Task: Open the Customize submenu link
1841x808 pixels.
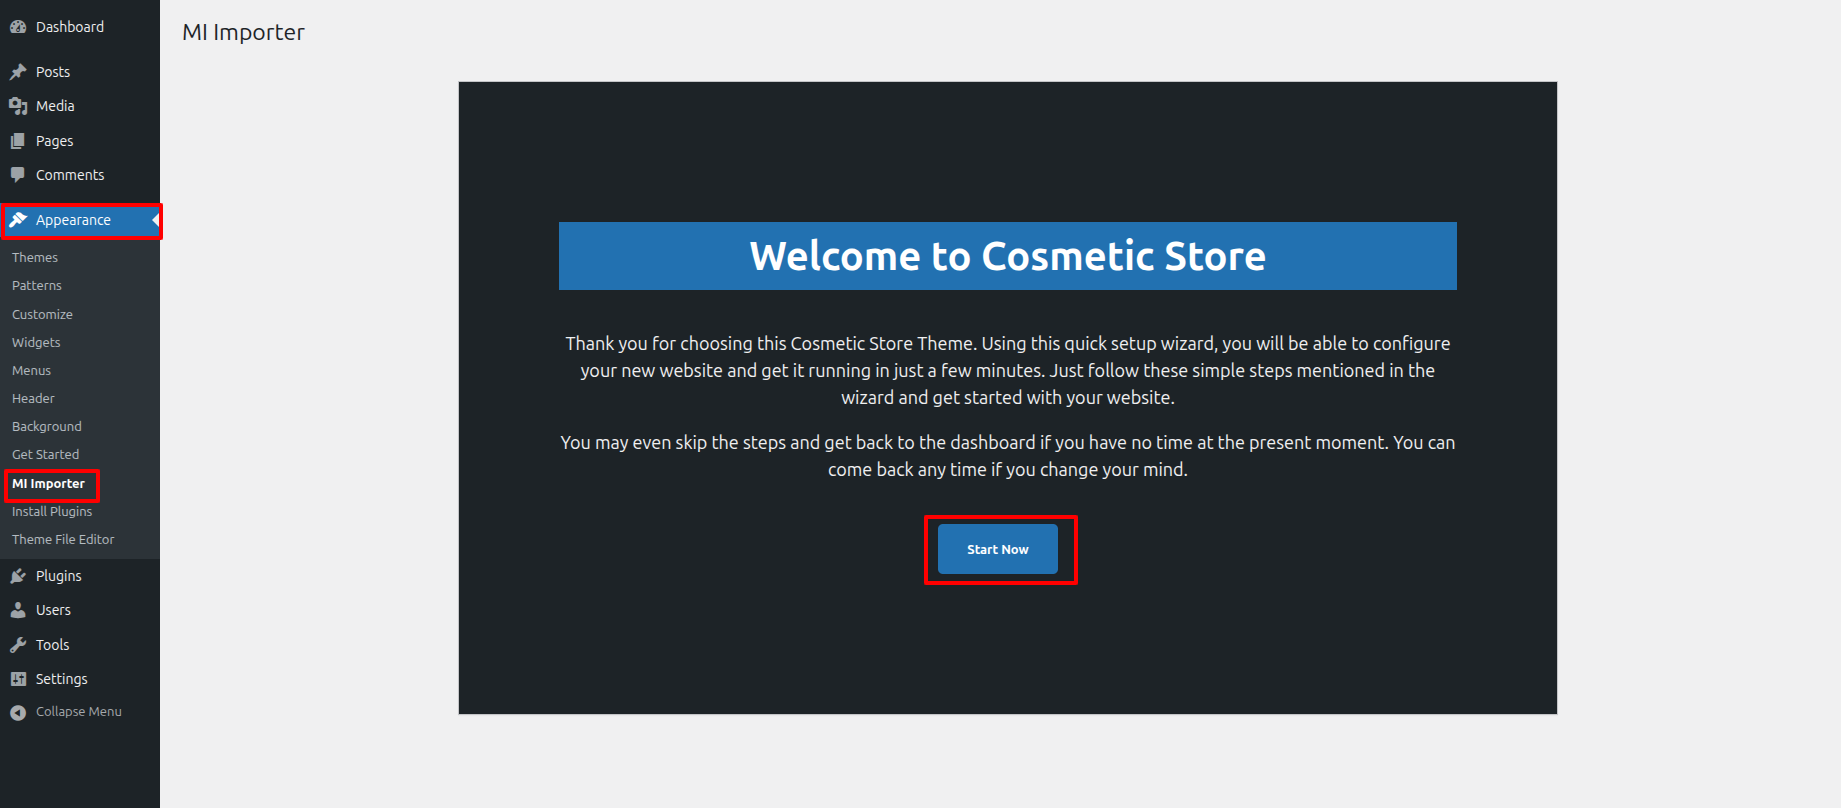Action: tap(42, 314)
